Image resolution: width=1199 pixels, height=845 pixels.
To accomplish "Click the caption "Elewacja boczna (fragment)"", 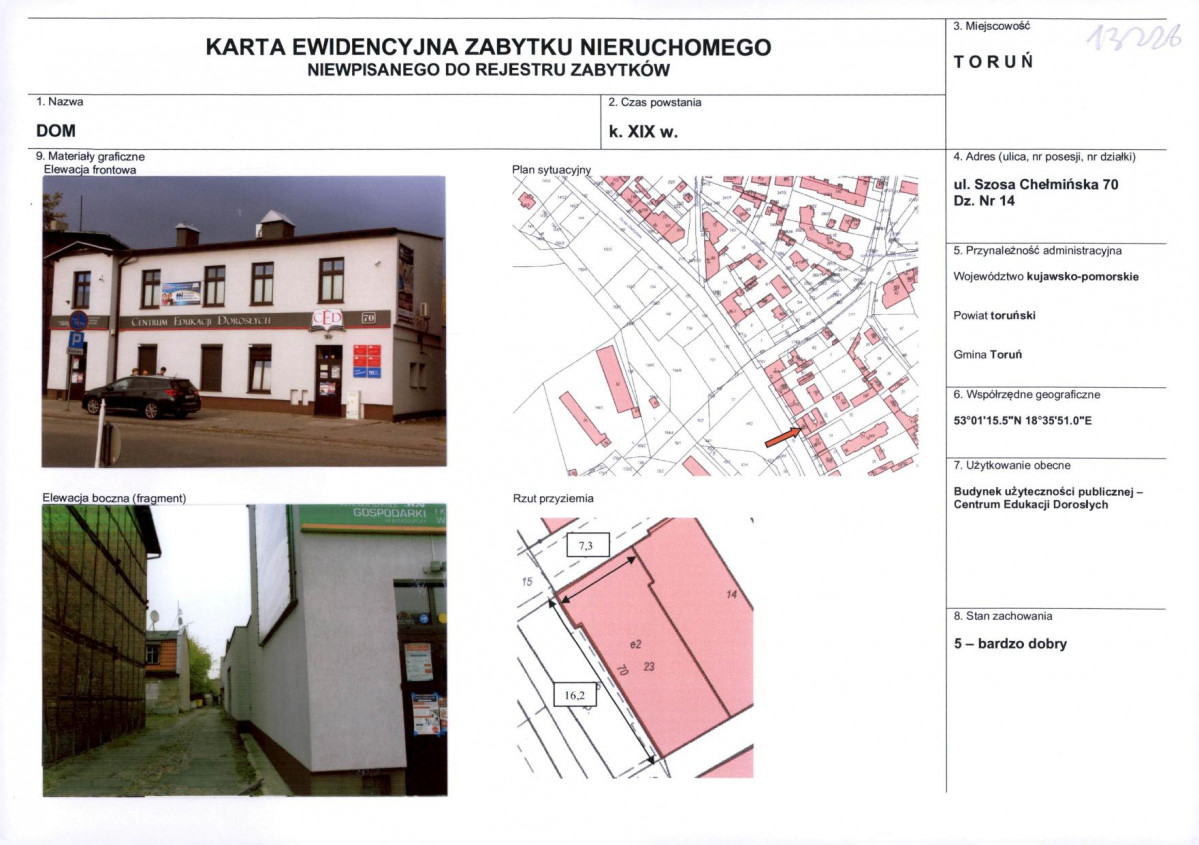I will (x=114, y=498).
